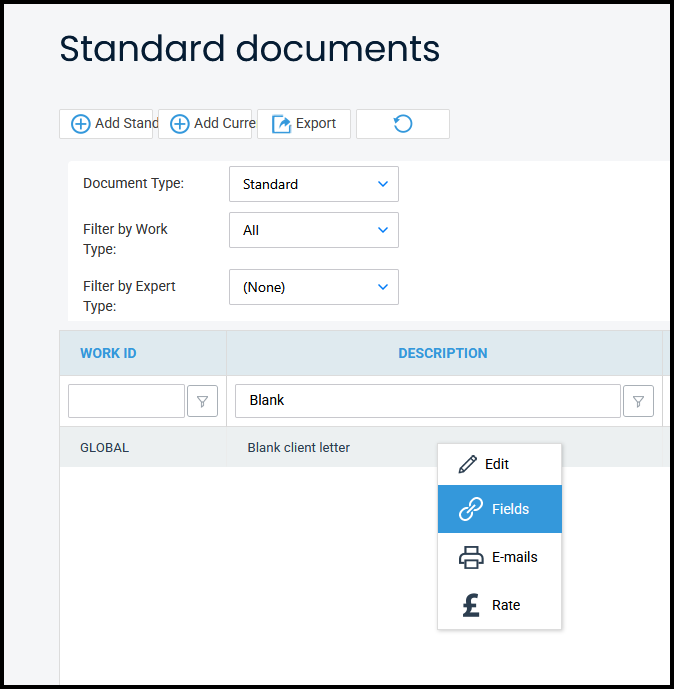Click the Export arrow icon
674x689 pixels.
click(282, 124)
